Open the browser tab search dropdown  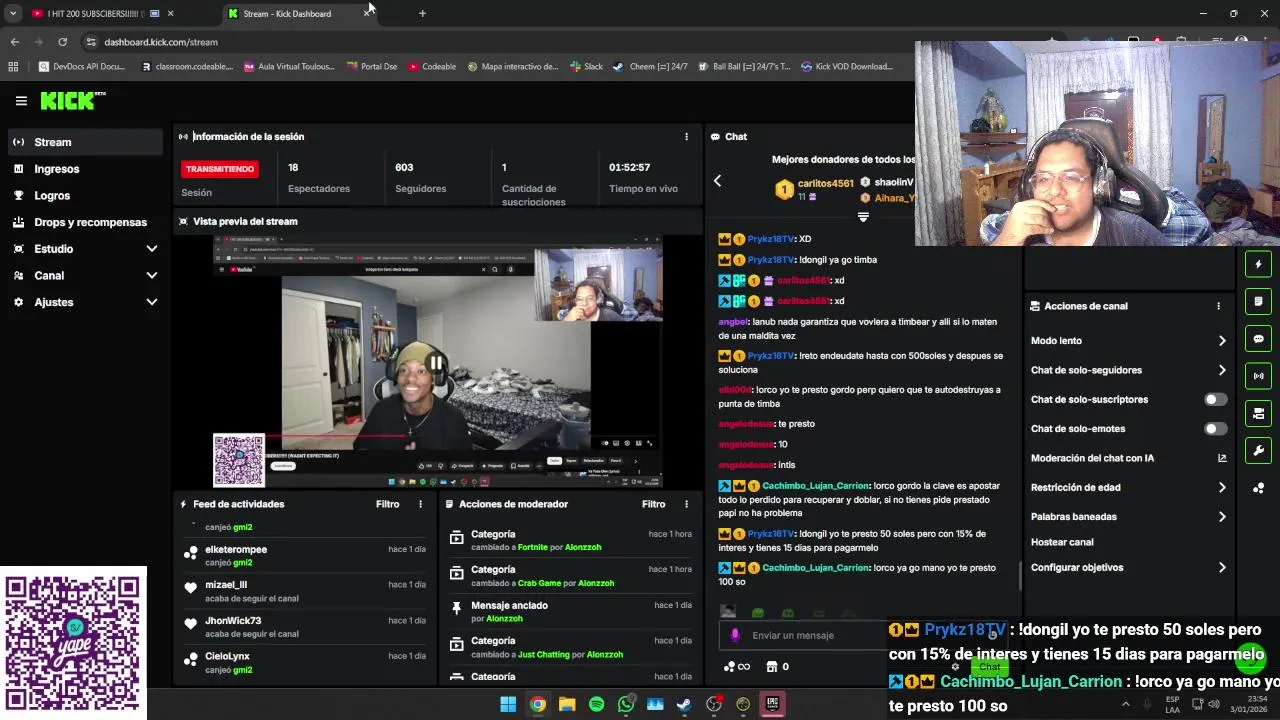pyautogui.click(x=13, y=14)
